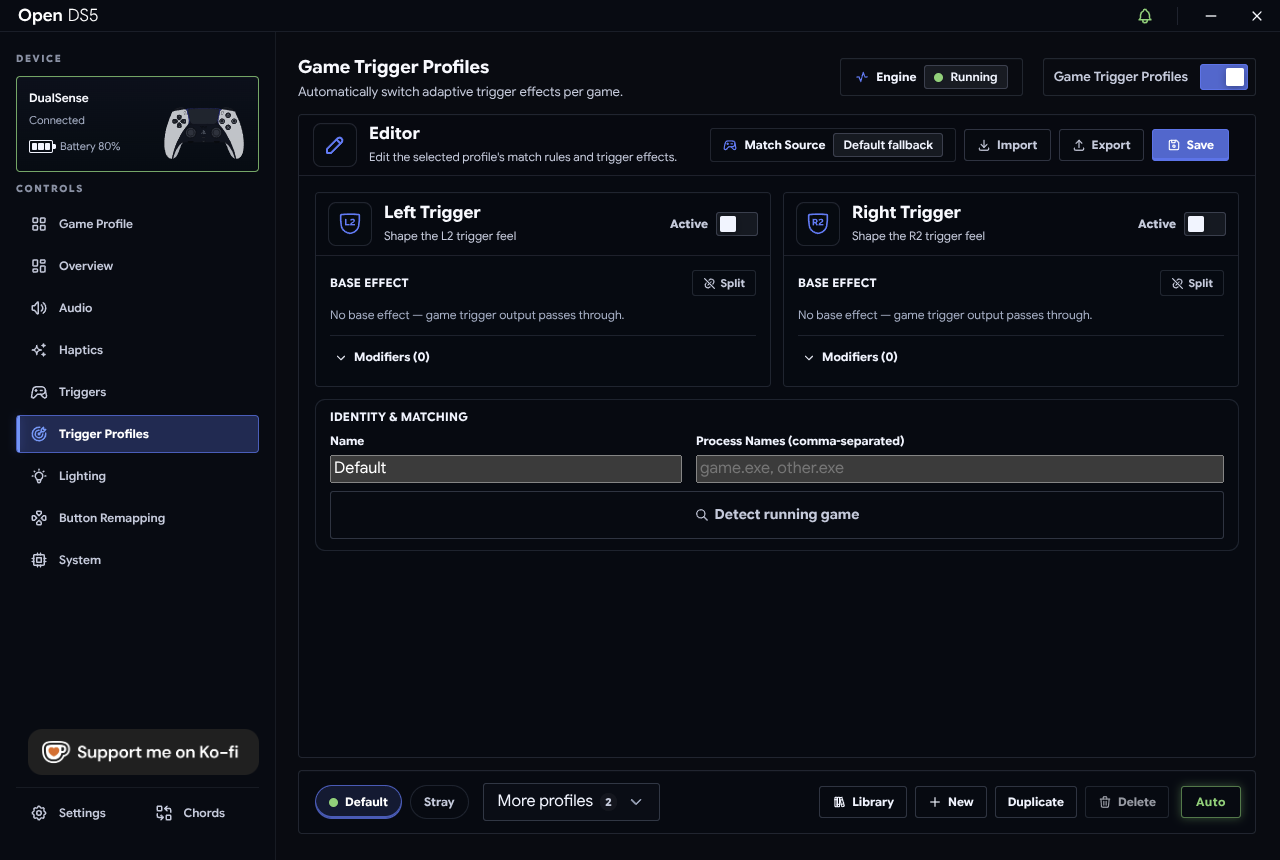
Task: Open the More profiles dropdown
Action: click(571, 802)
